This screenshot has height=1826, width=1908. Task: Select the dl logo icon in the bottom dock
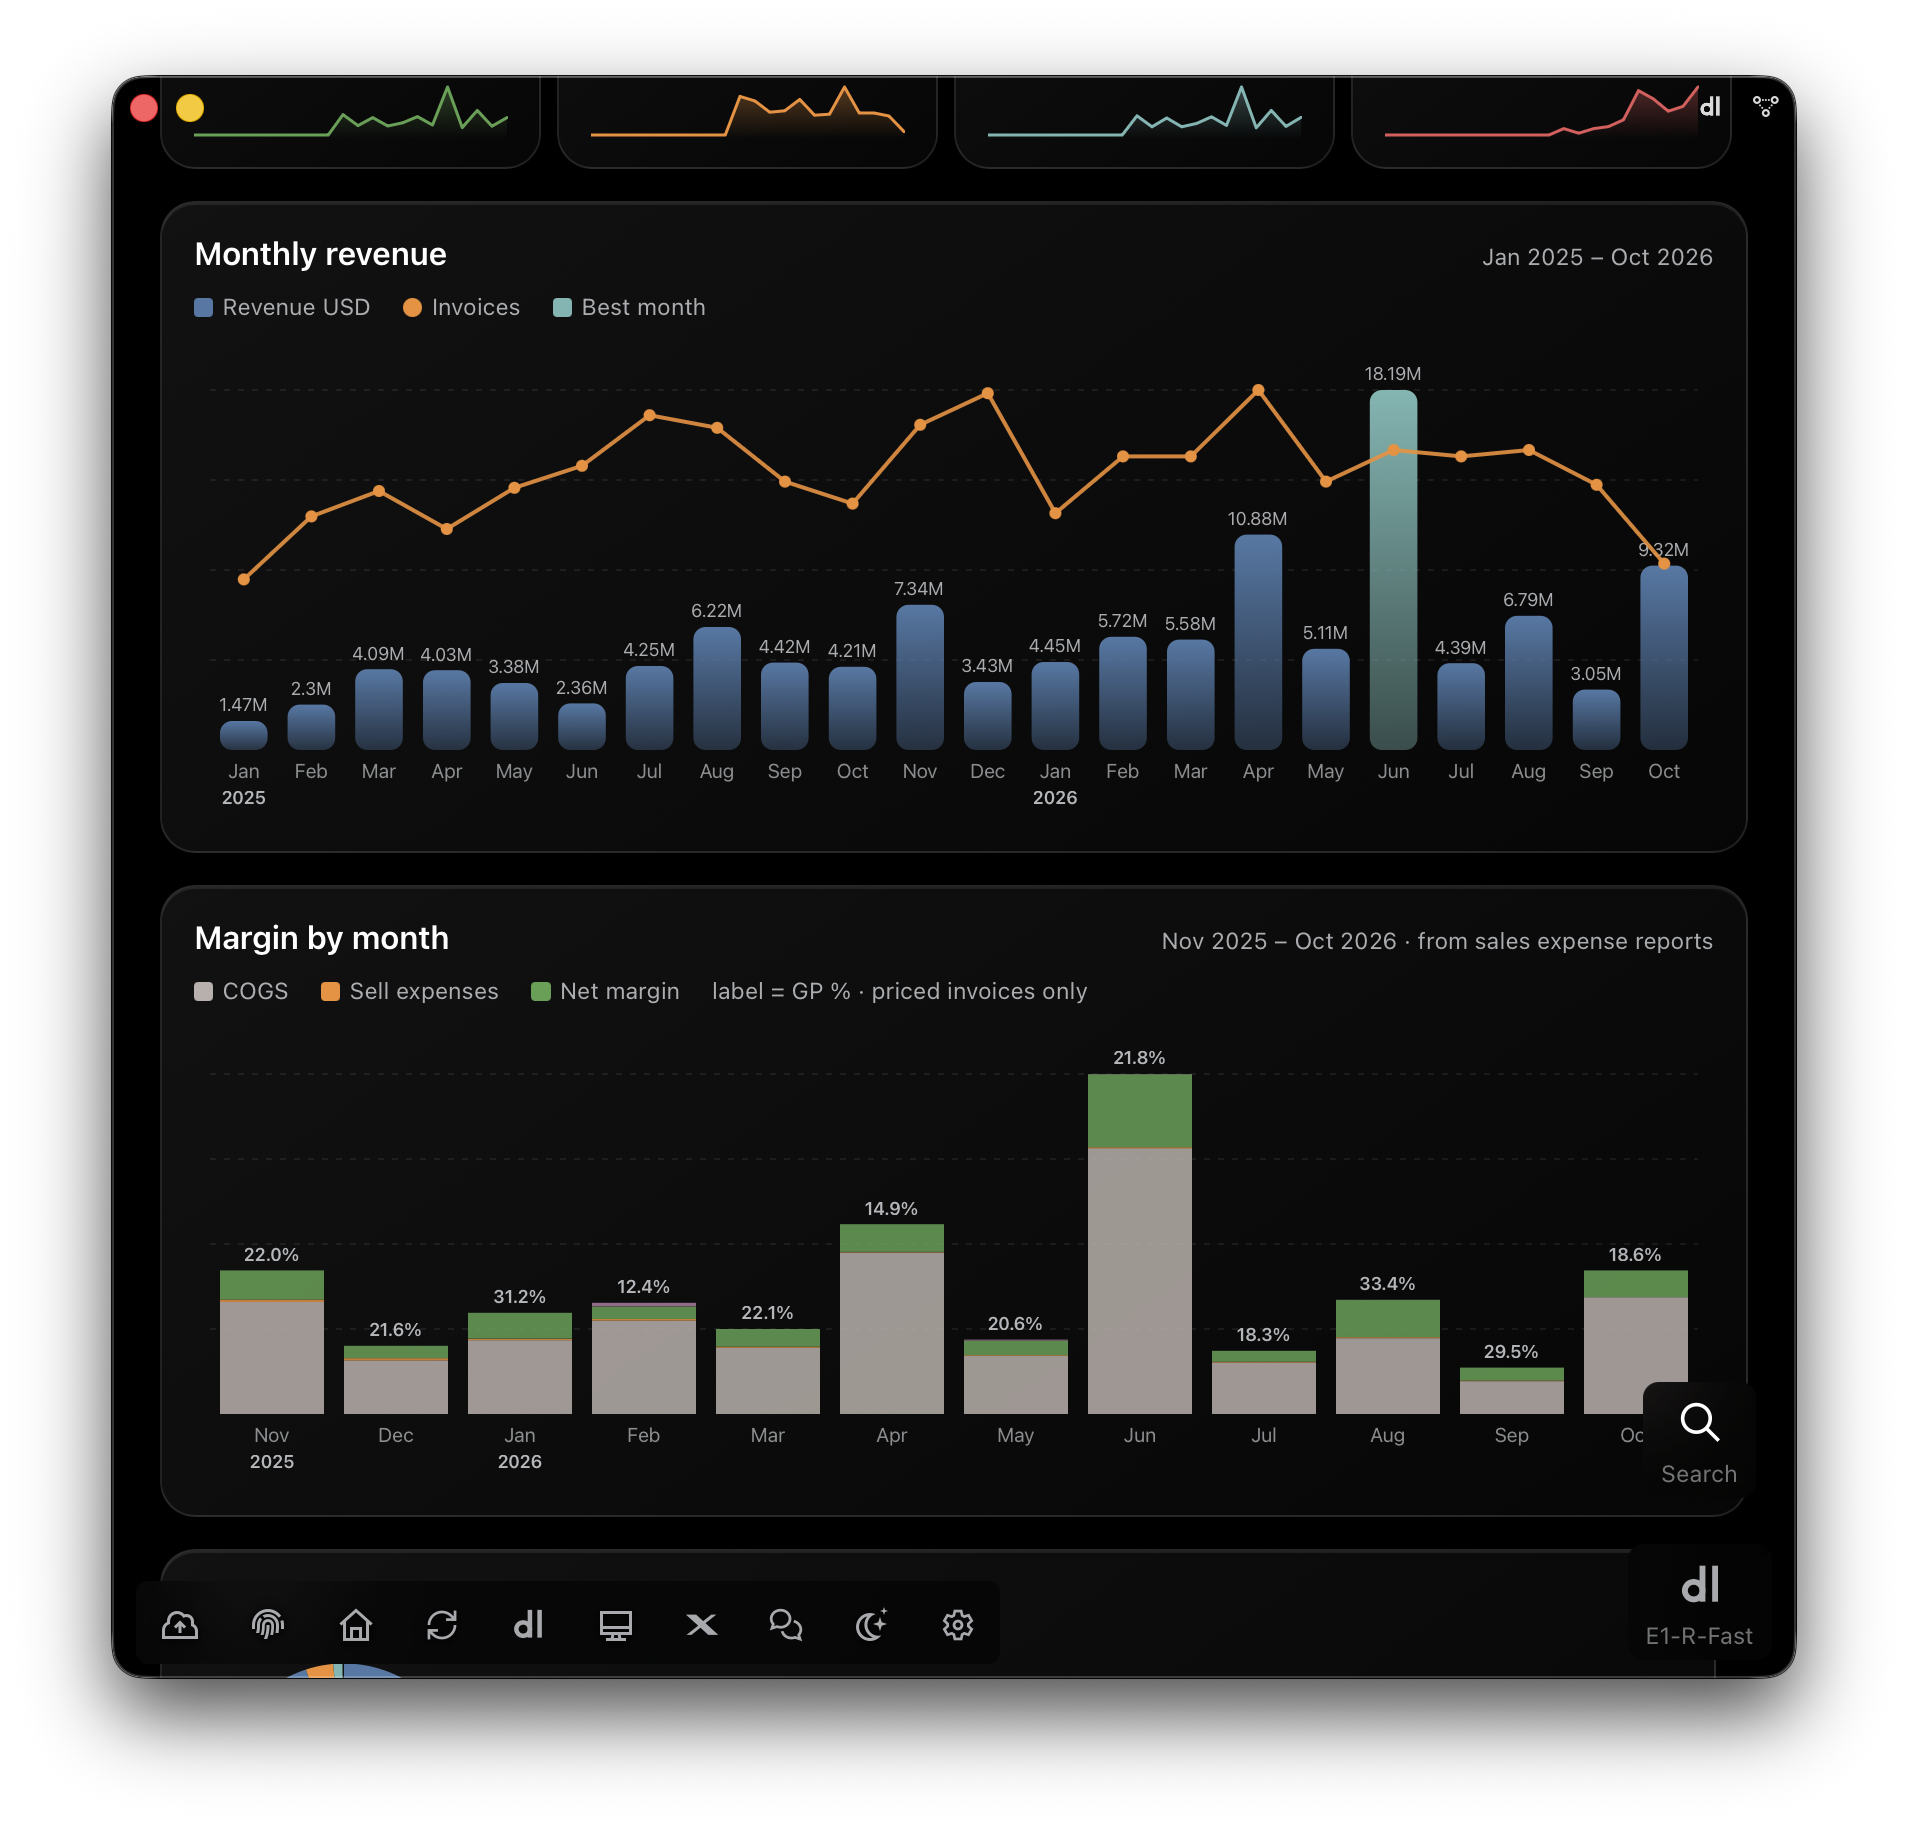(x=528, y=1625)
